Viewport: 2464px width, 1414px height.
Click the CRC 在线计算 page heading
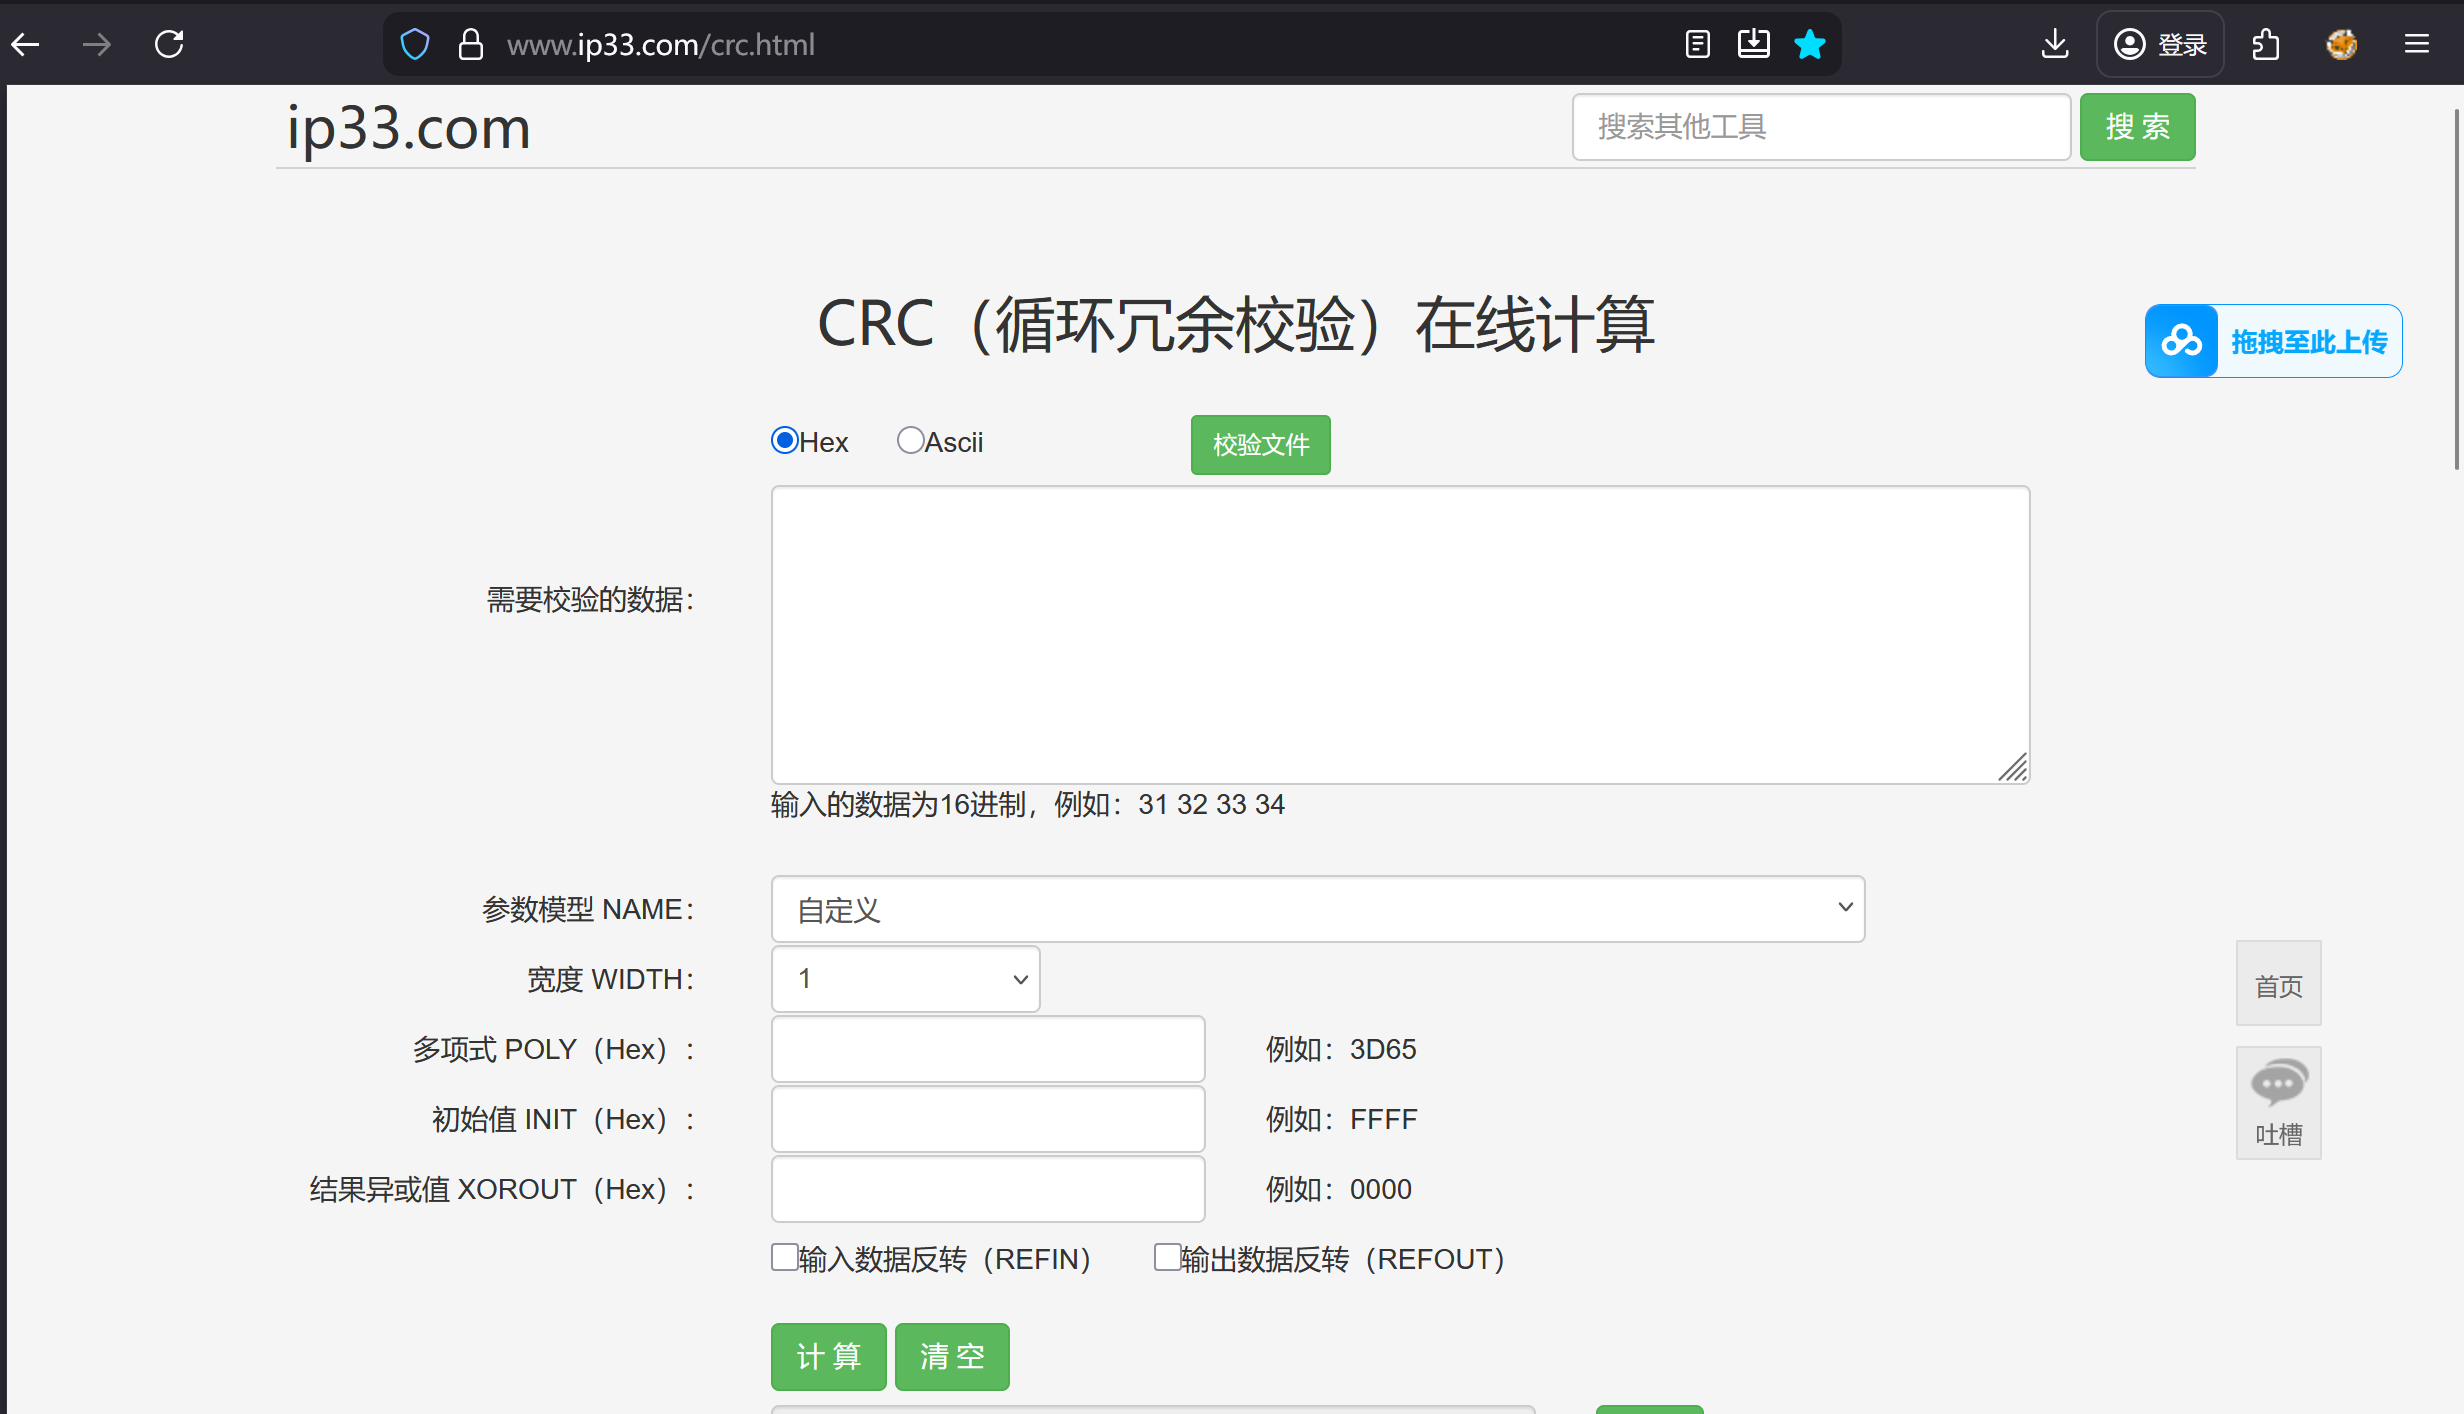pyautogui.click(x=1236, y=324)
